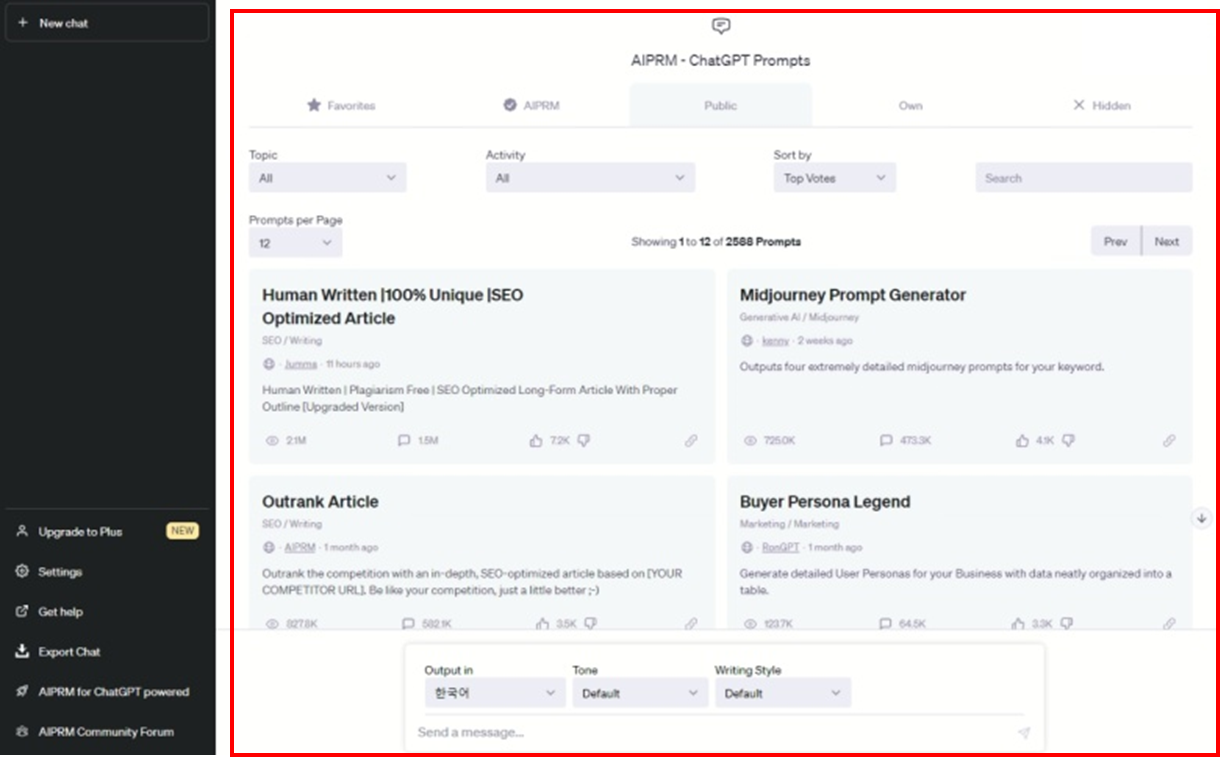Click the Export Chat download icon

click(22, 652)
